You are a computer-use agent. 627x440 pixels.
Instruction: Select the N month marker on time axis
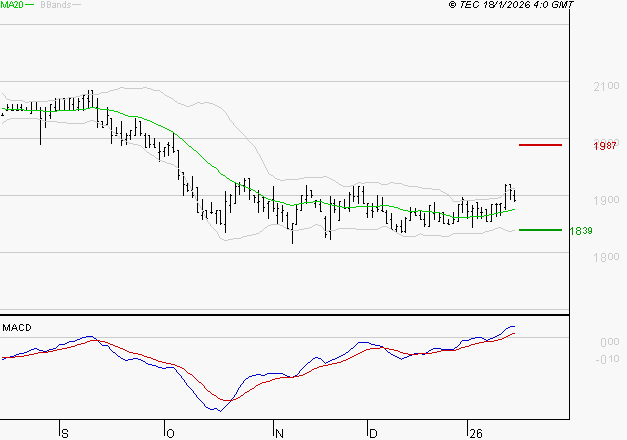(x=280, y=434)
